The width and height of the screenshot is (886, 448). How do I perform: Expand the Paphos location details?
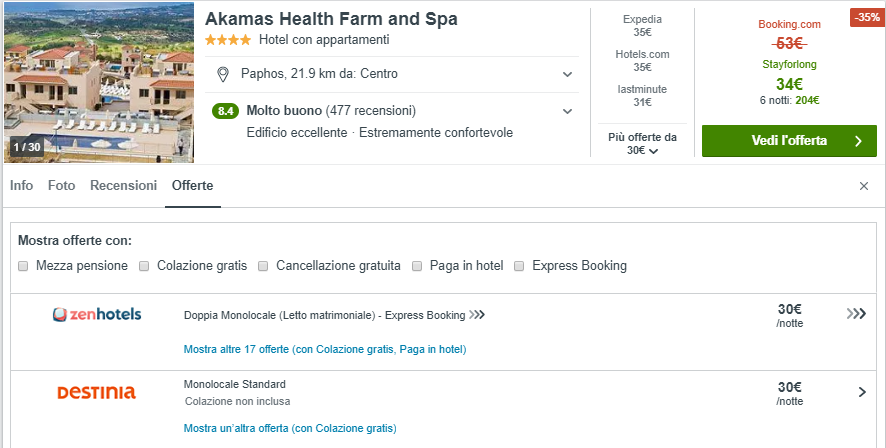tap(567, 74)
